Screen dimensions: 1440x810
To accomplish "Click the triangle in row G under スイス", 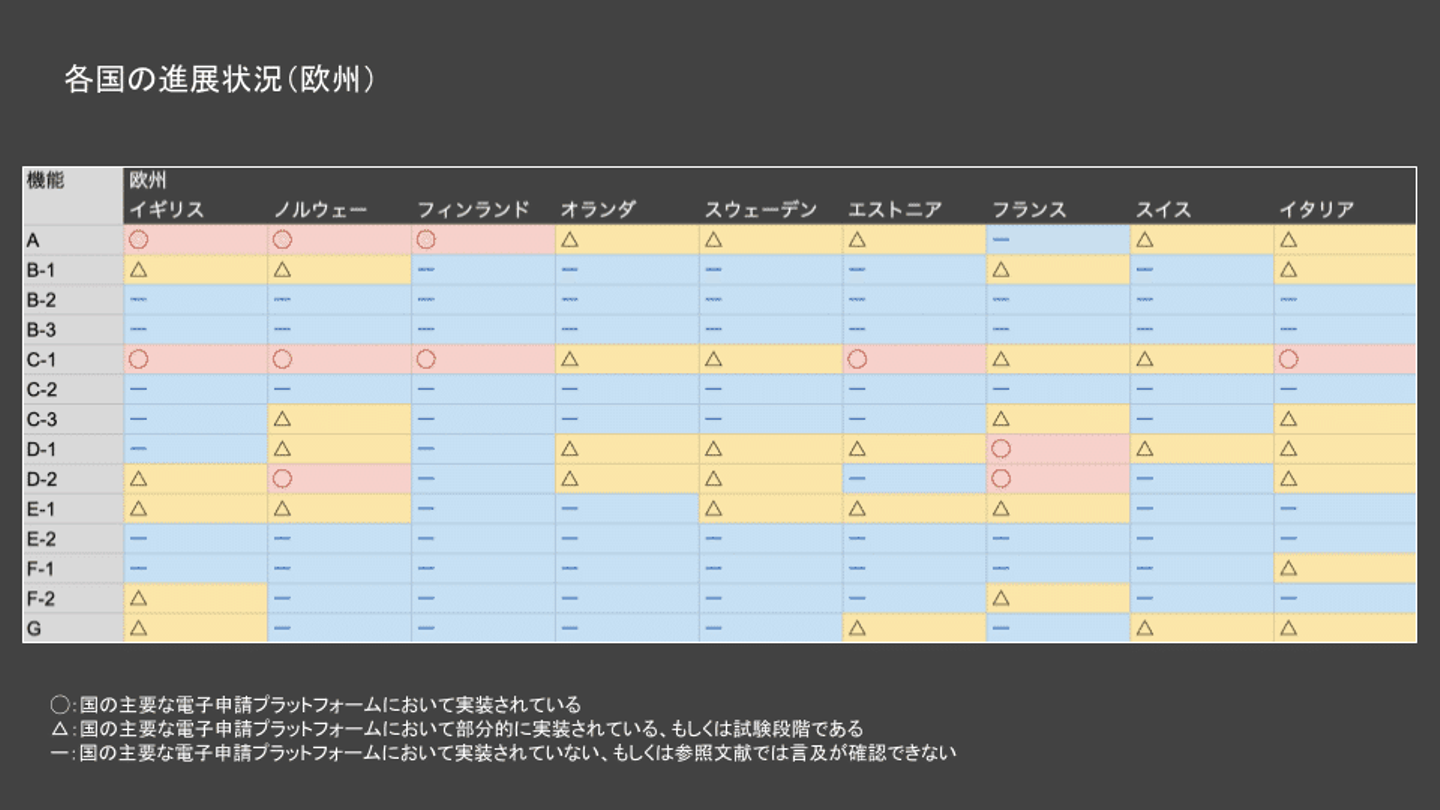I will (1145, 628).
